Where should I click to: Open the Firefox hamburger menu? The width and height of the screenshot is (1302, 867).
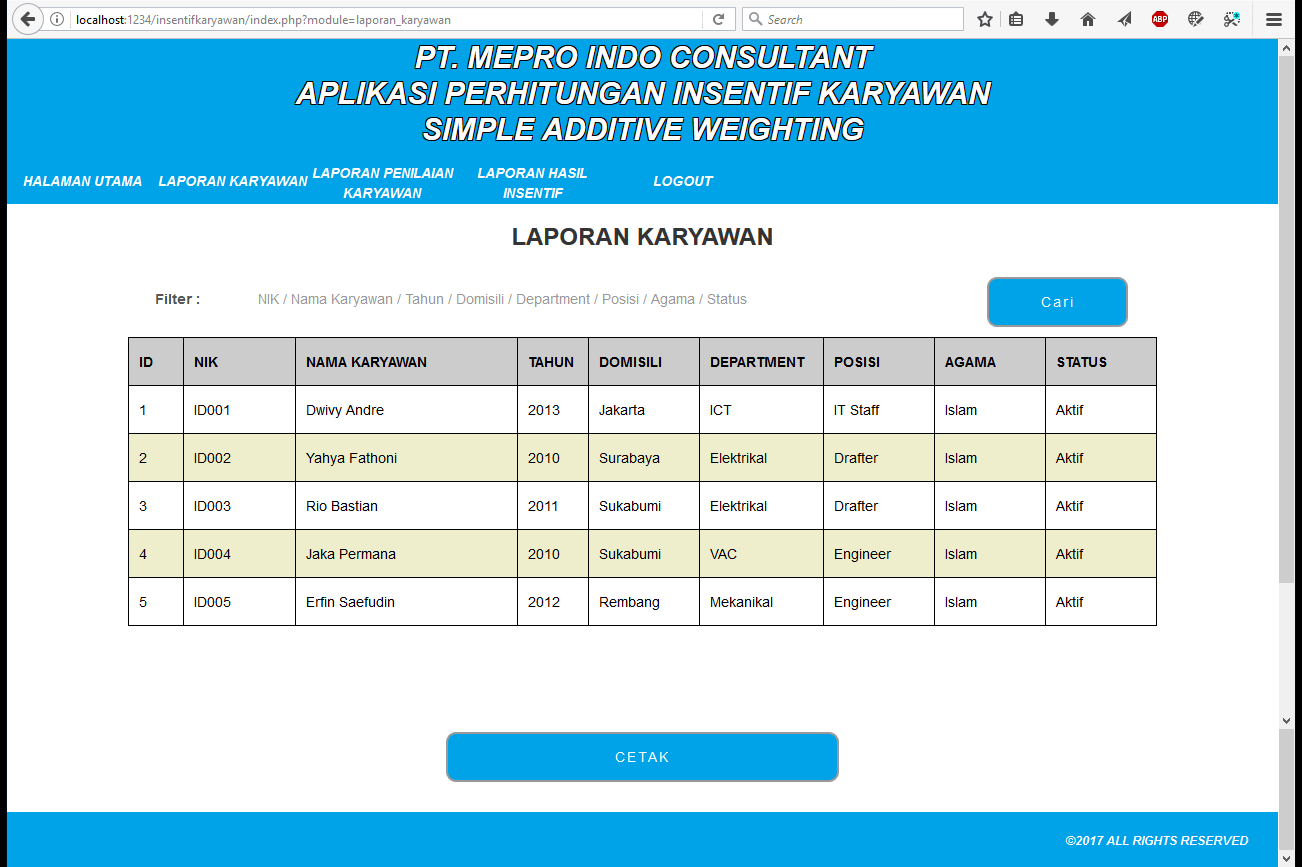pos(1273,19)
